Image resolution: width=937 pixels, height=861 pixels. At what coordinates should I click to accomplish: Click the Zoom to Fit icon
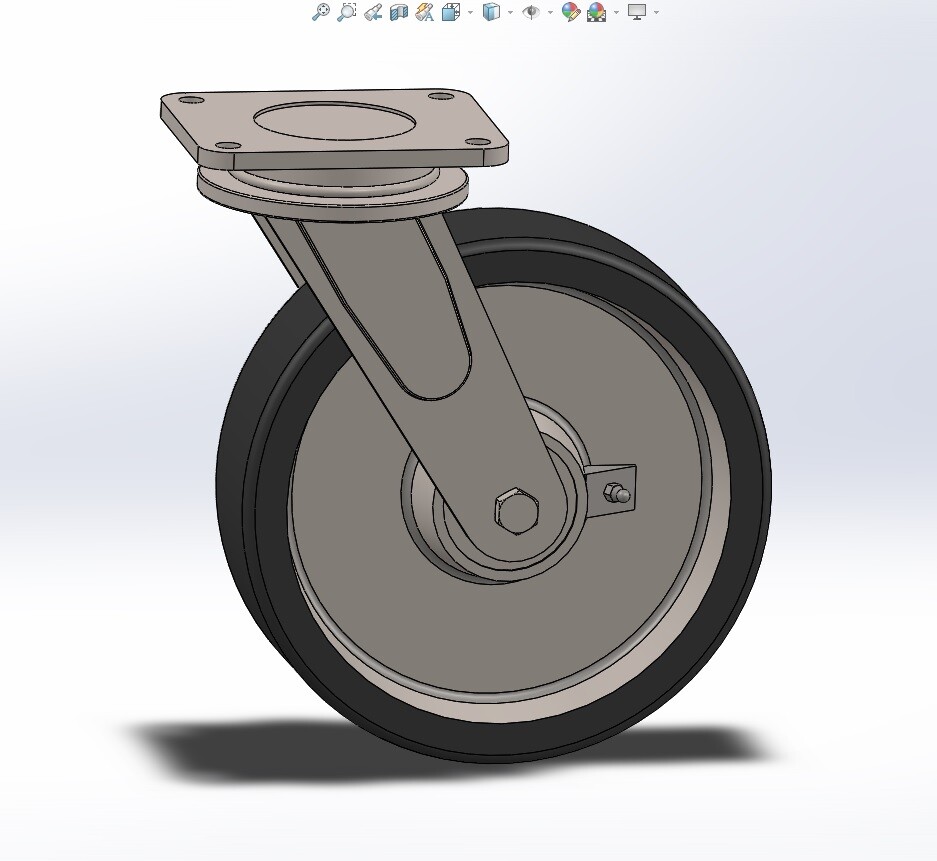pyautogui.click(x=322, y=12)
